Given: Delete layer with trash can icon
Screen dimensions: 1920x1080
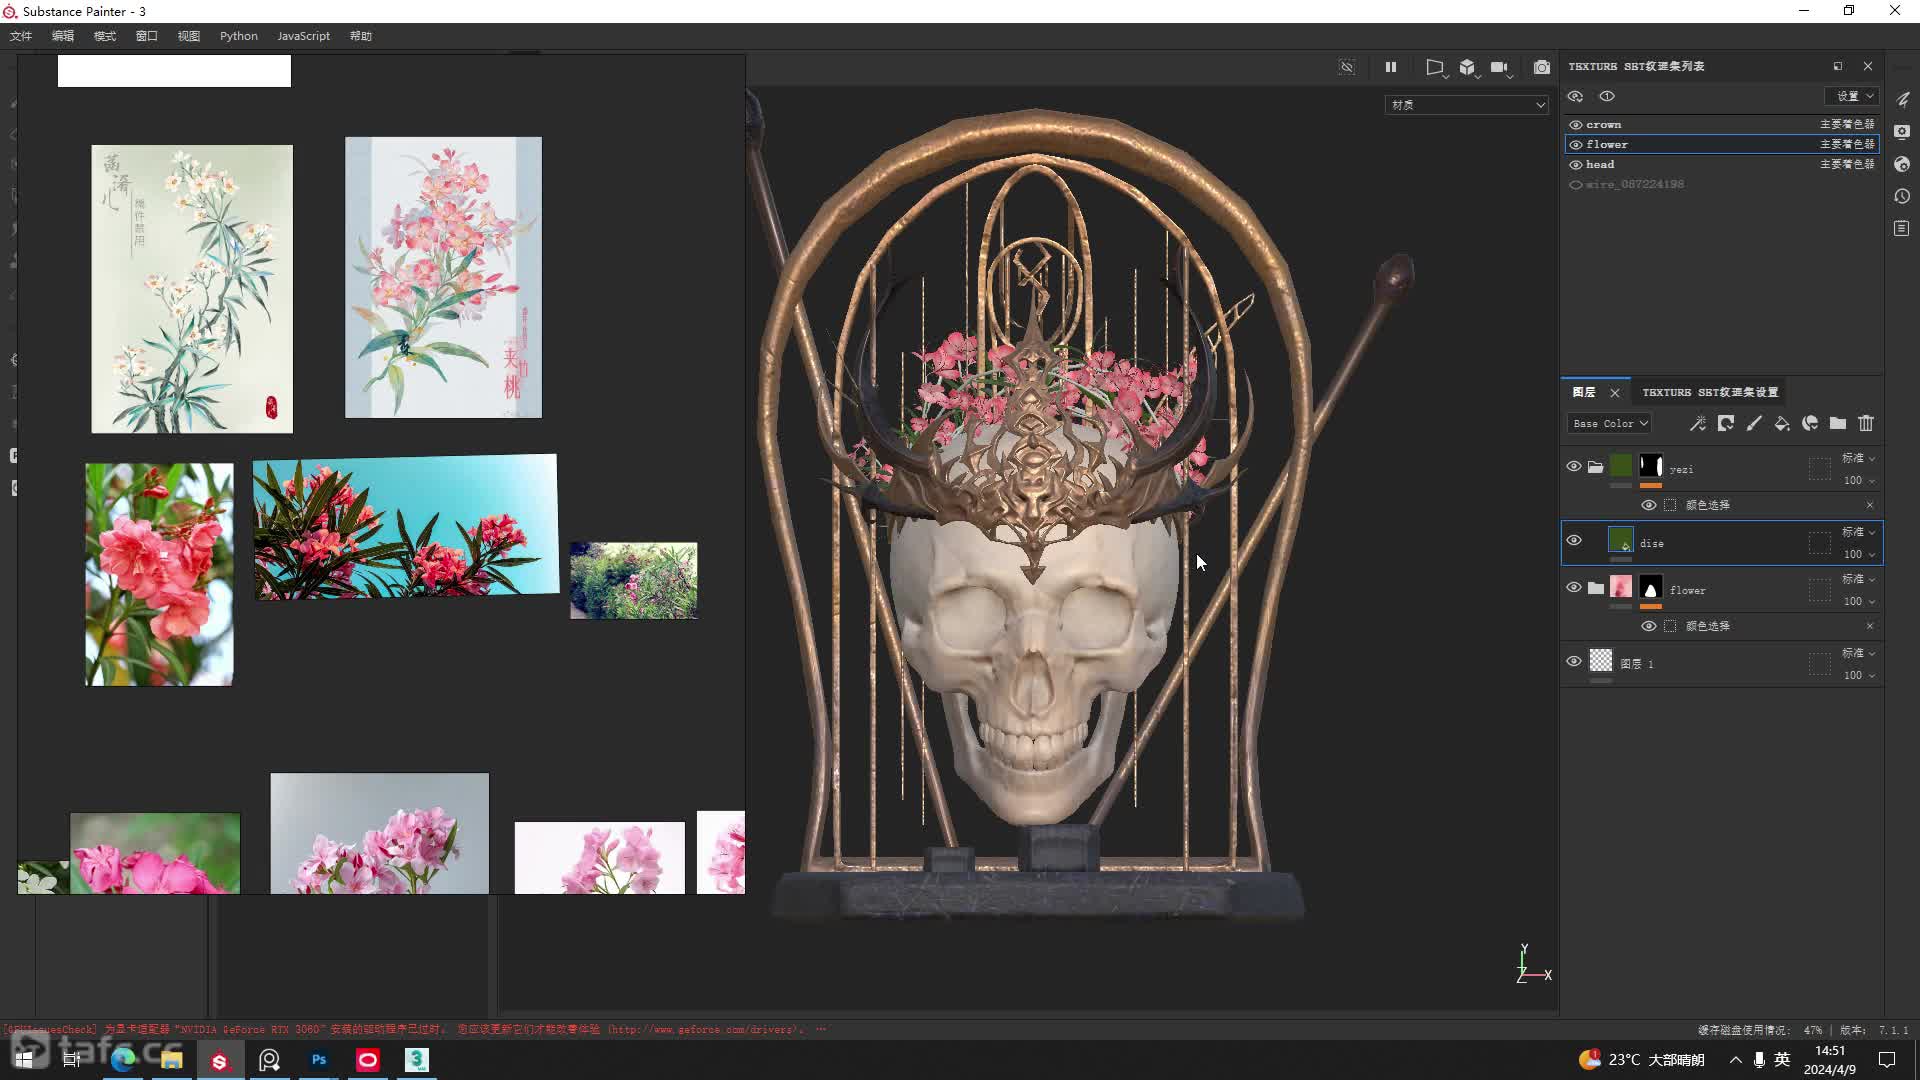Looking at the screenshot, I should pyautogui.click(x=1866, y=424).
